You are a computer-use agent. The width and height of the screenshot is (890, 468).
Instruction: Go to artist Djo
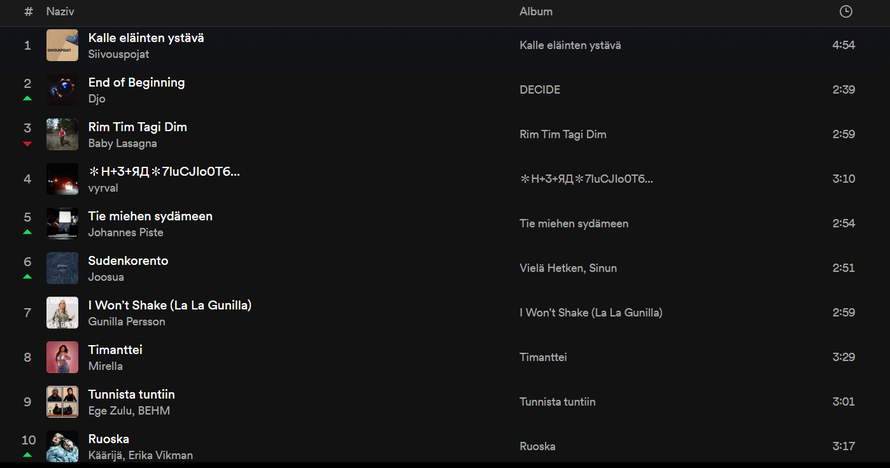(96, 99)
